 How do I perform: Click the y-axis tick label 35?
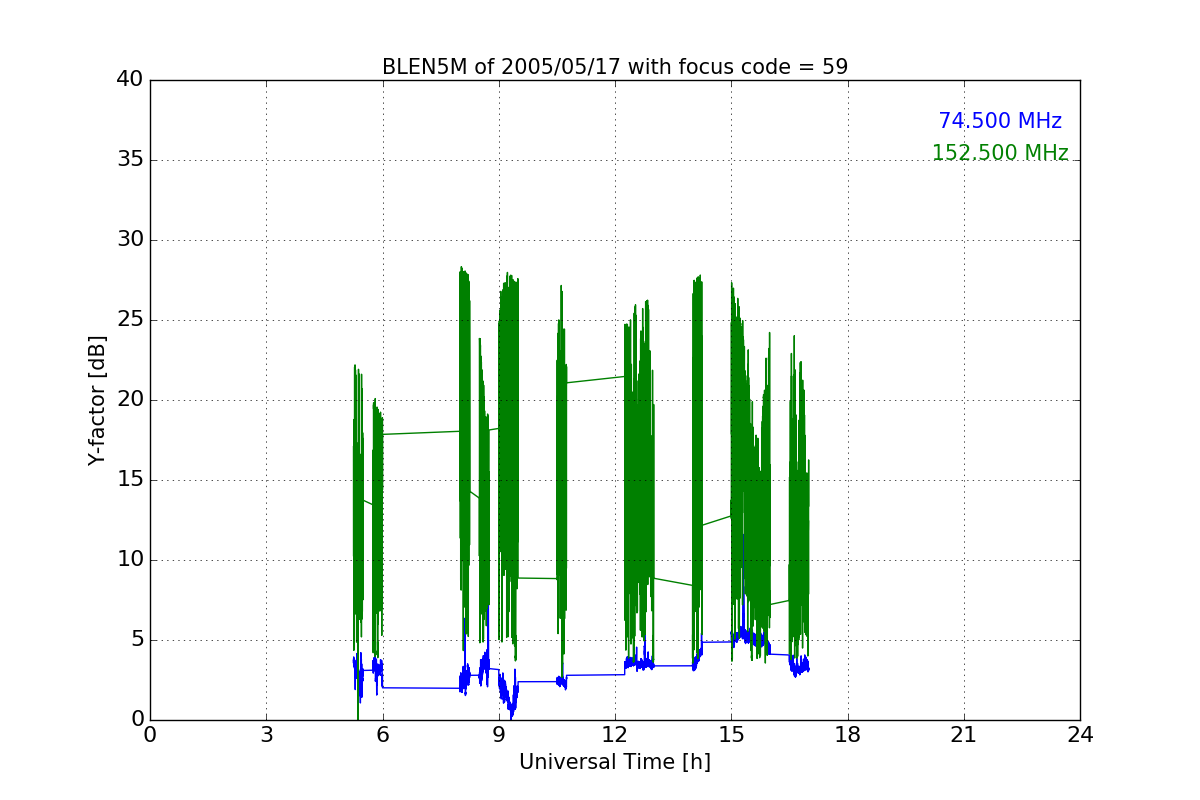[x=130, y=160]
